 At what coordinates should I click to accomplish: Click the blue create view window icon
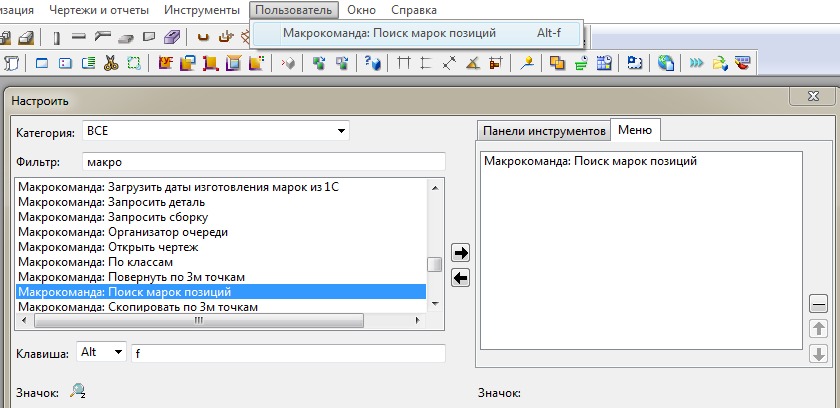[x=42, y=63]
